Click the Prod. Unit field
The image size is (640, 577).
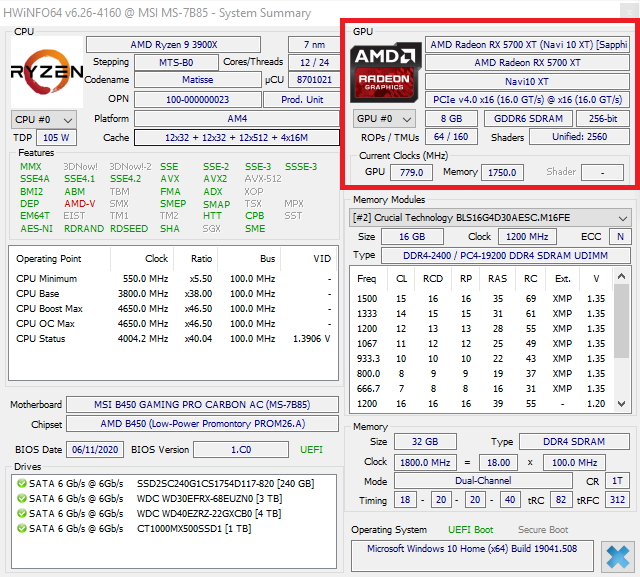pos(302,100)
